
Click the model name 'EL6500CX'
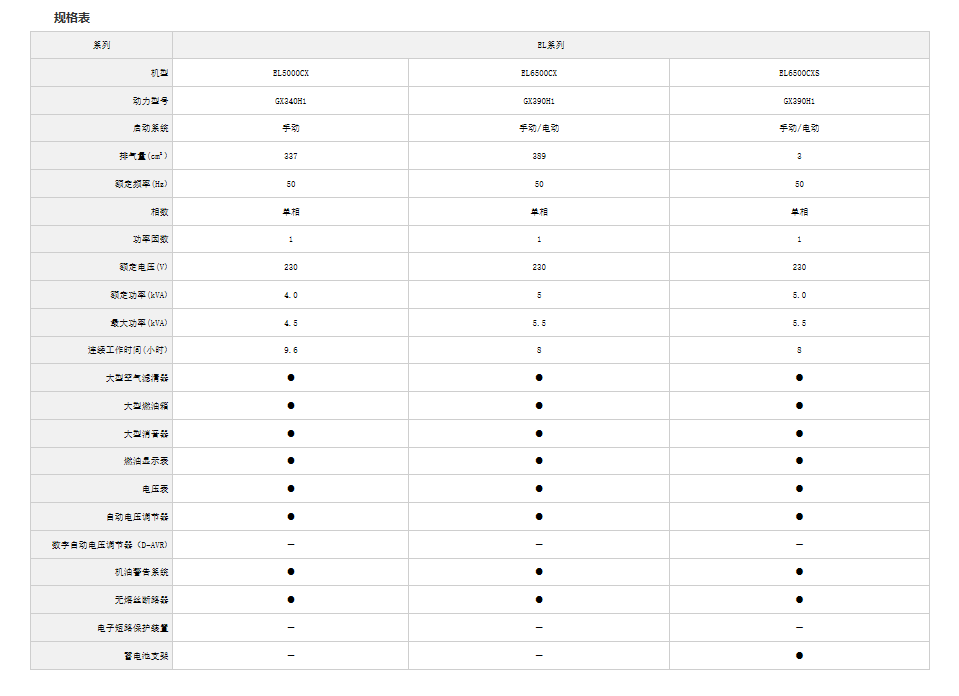(539, 73)
